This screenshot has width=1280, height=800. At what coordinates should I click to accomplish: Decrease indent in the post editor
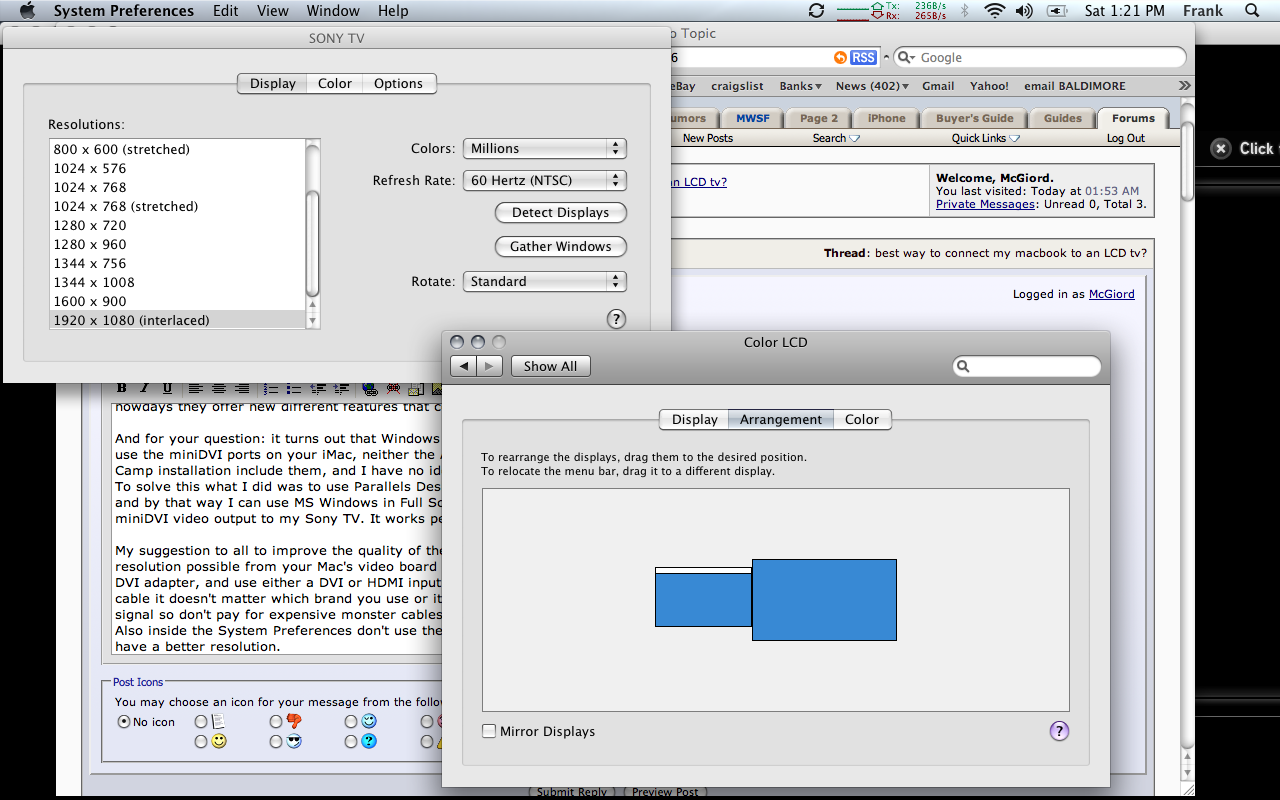[320, 389]
